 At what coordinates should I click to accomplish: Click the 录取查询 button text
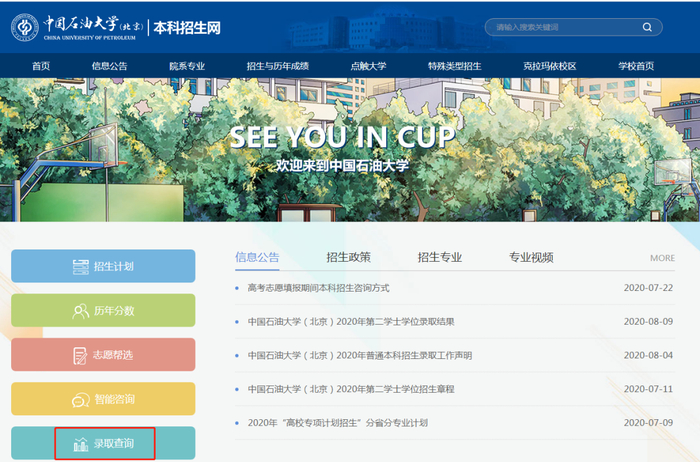114,443
